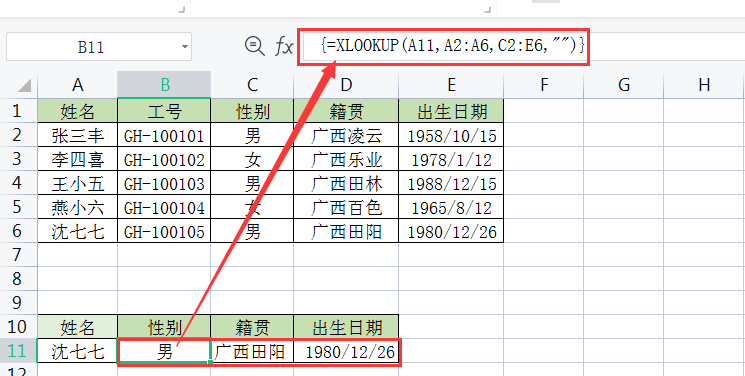Select cell E6 containing 1980/12/26

coord(451,231)
